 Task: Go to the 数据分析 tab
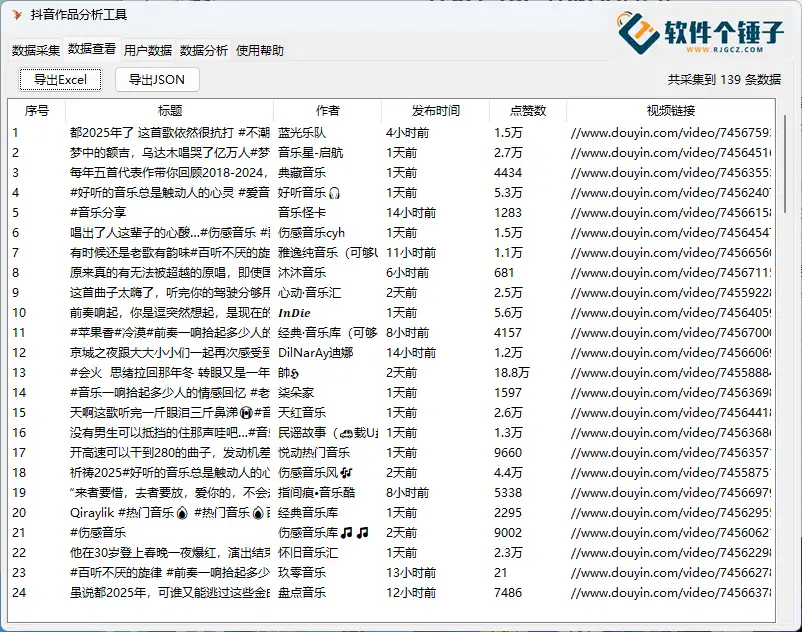click(x=204, y=50)
